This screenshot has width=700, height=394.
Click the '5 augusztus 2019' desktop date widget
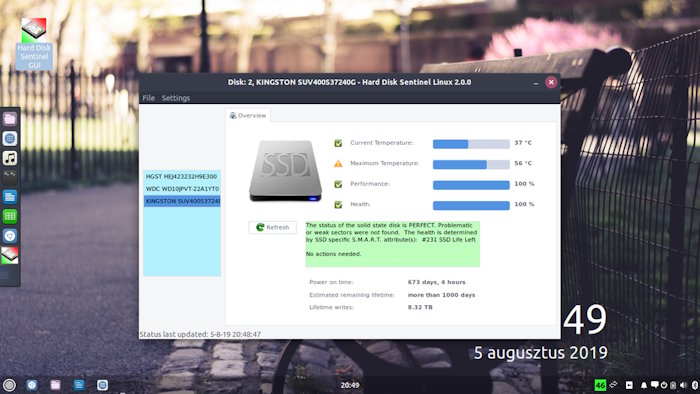(541, 353)
